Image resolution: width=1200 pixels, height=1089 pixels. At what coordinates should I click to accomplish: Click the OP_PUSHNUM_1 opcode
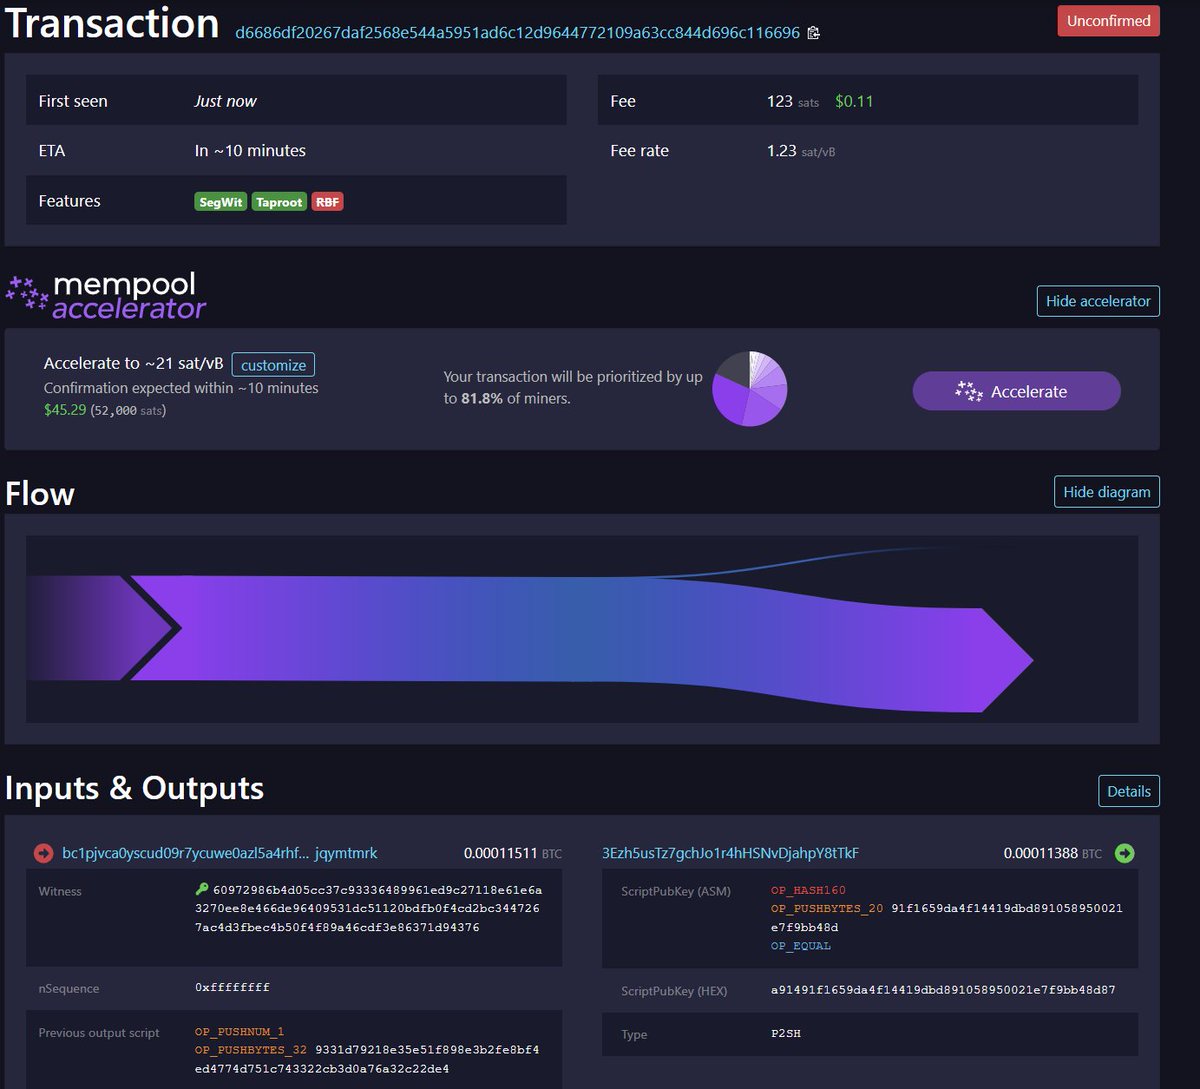pyautogui.click(x=240, y=1031)
